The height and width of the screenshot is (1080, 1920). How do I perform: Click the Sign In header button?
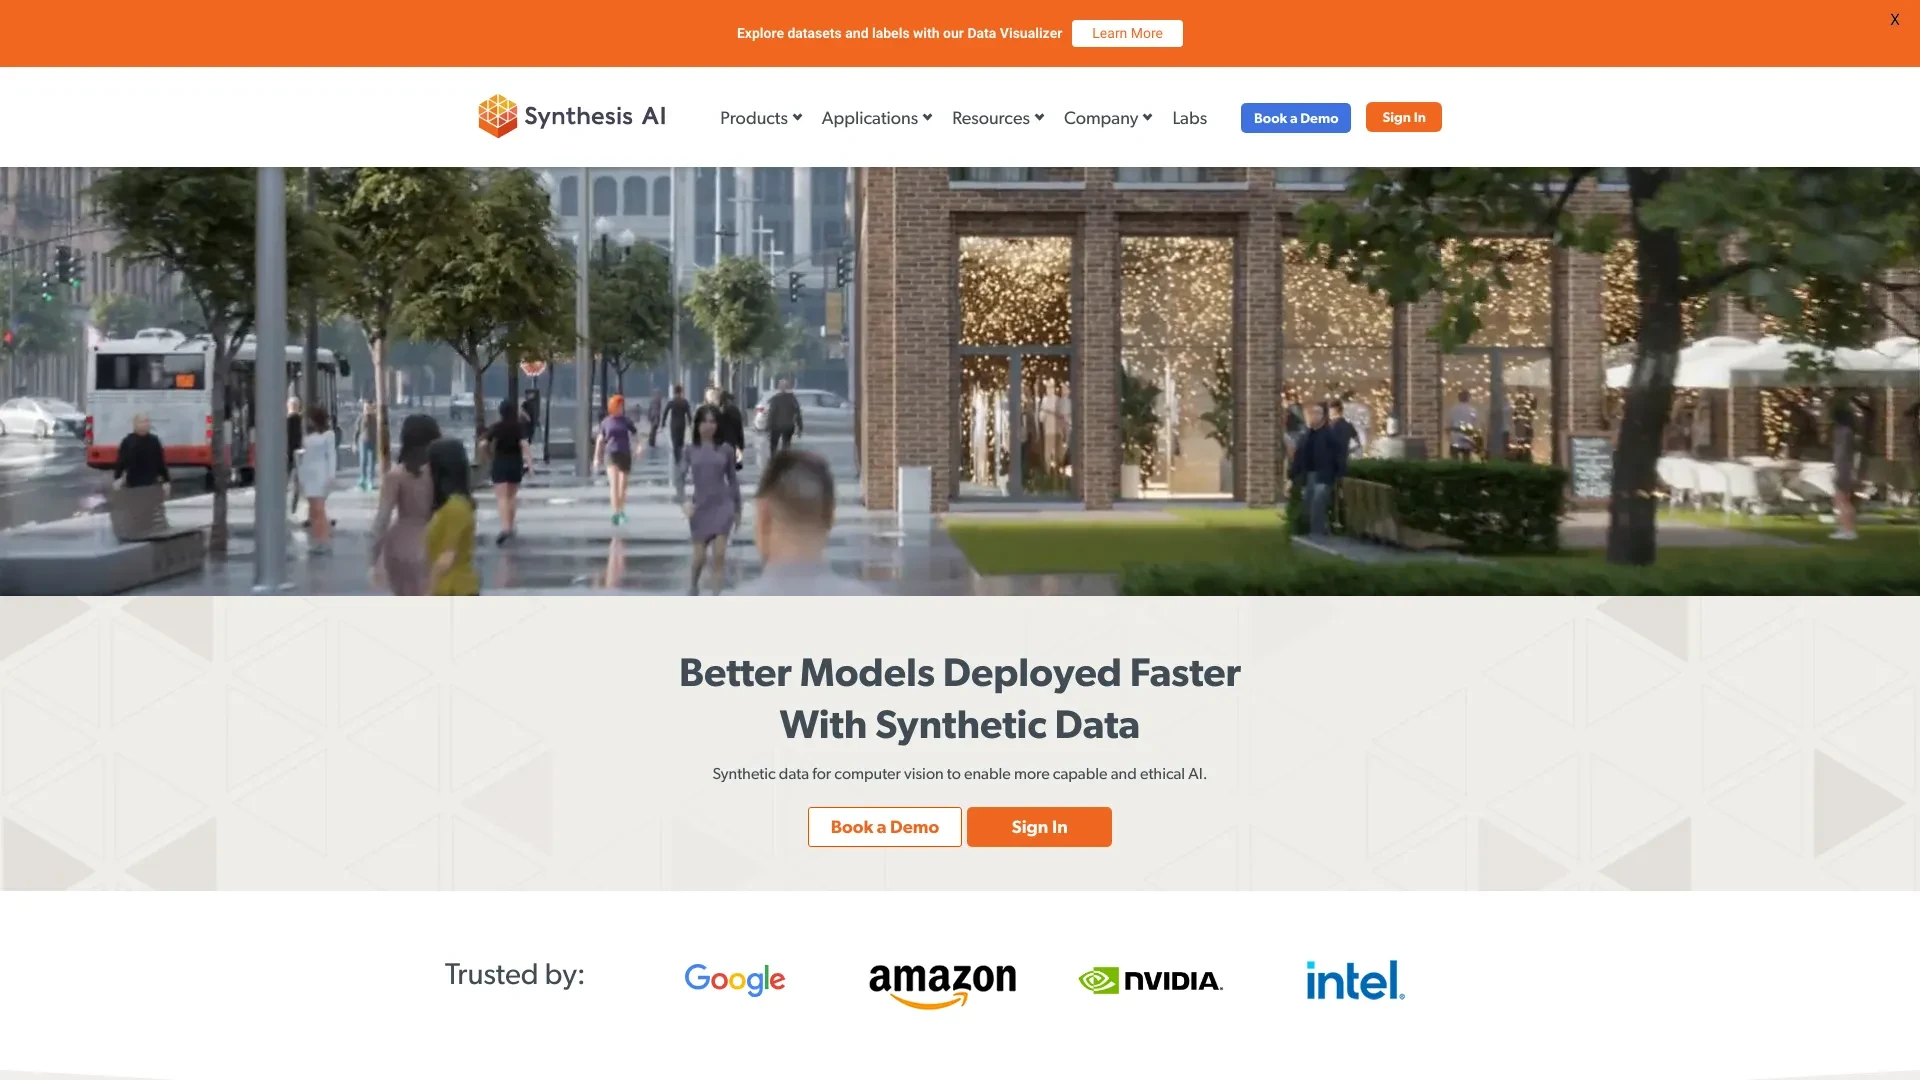coord(1403,117)
